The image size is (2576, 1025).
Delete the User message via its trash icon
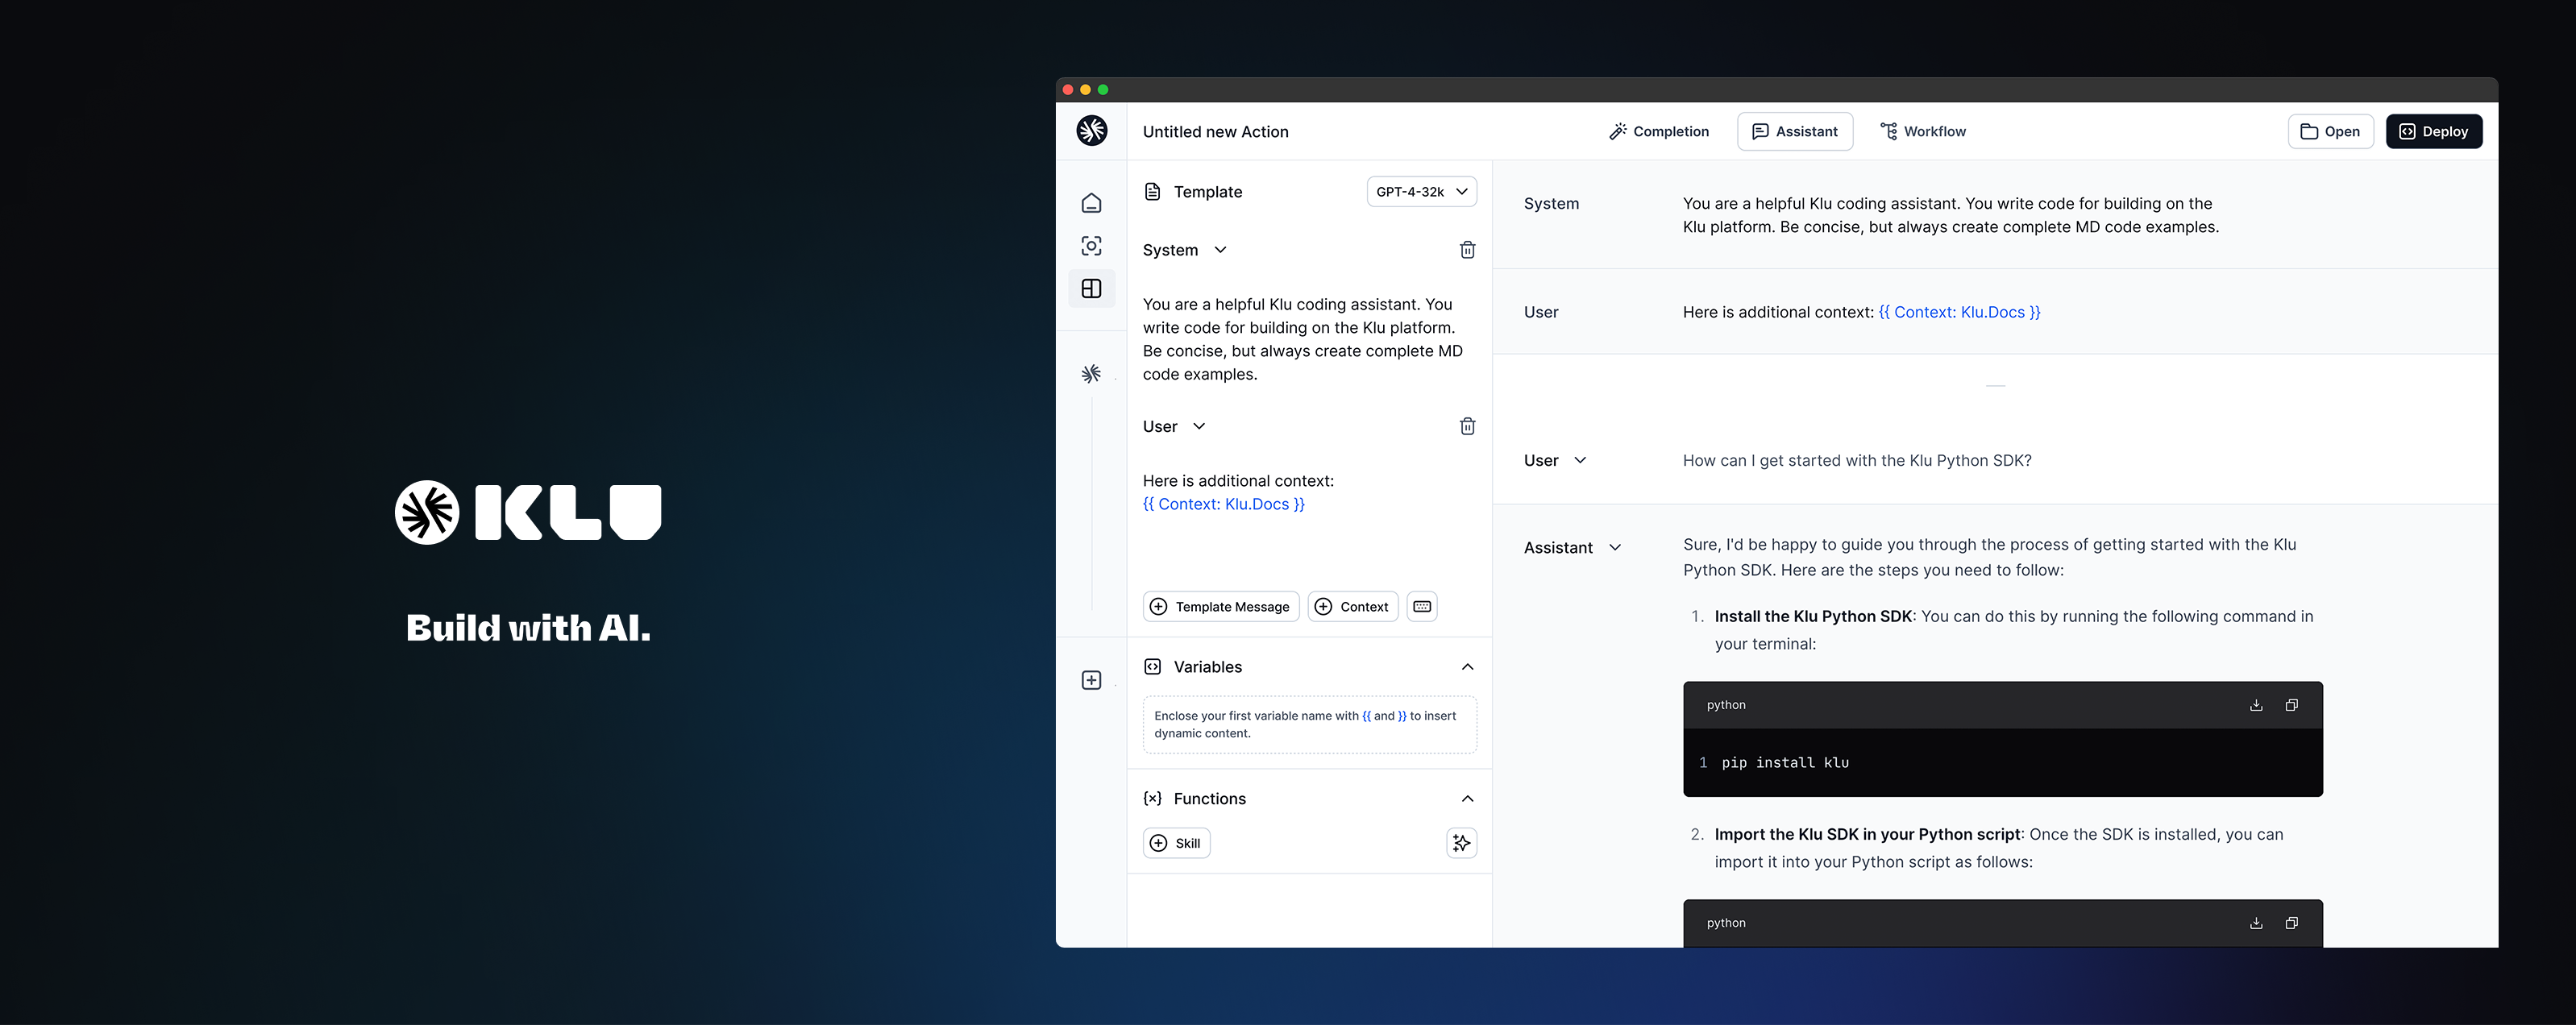click(1467, 426)
